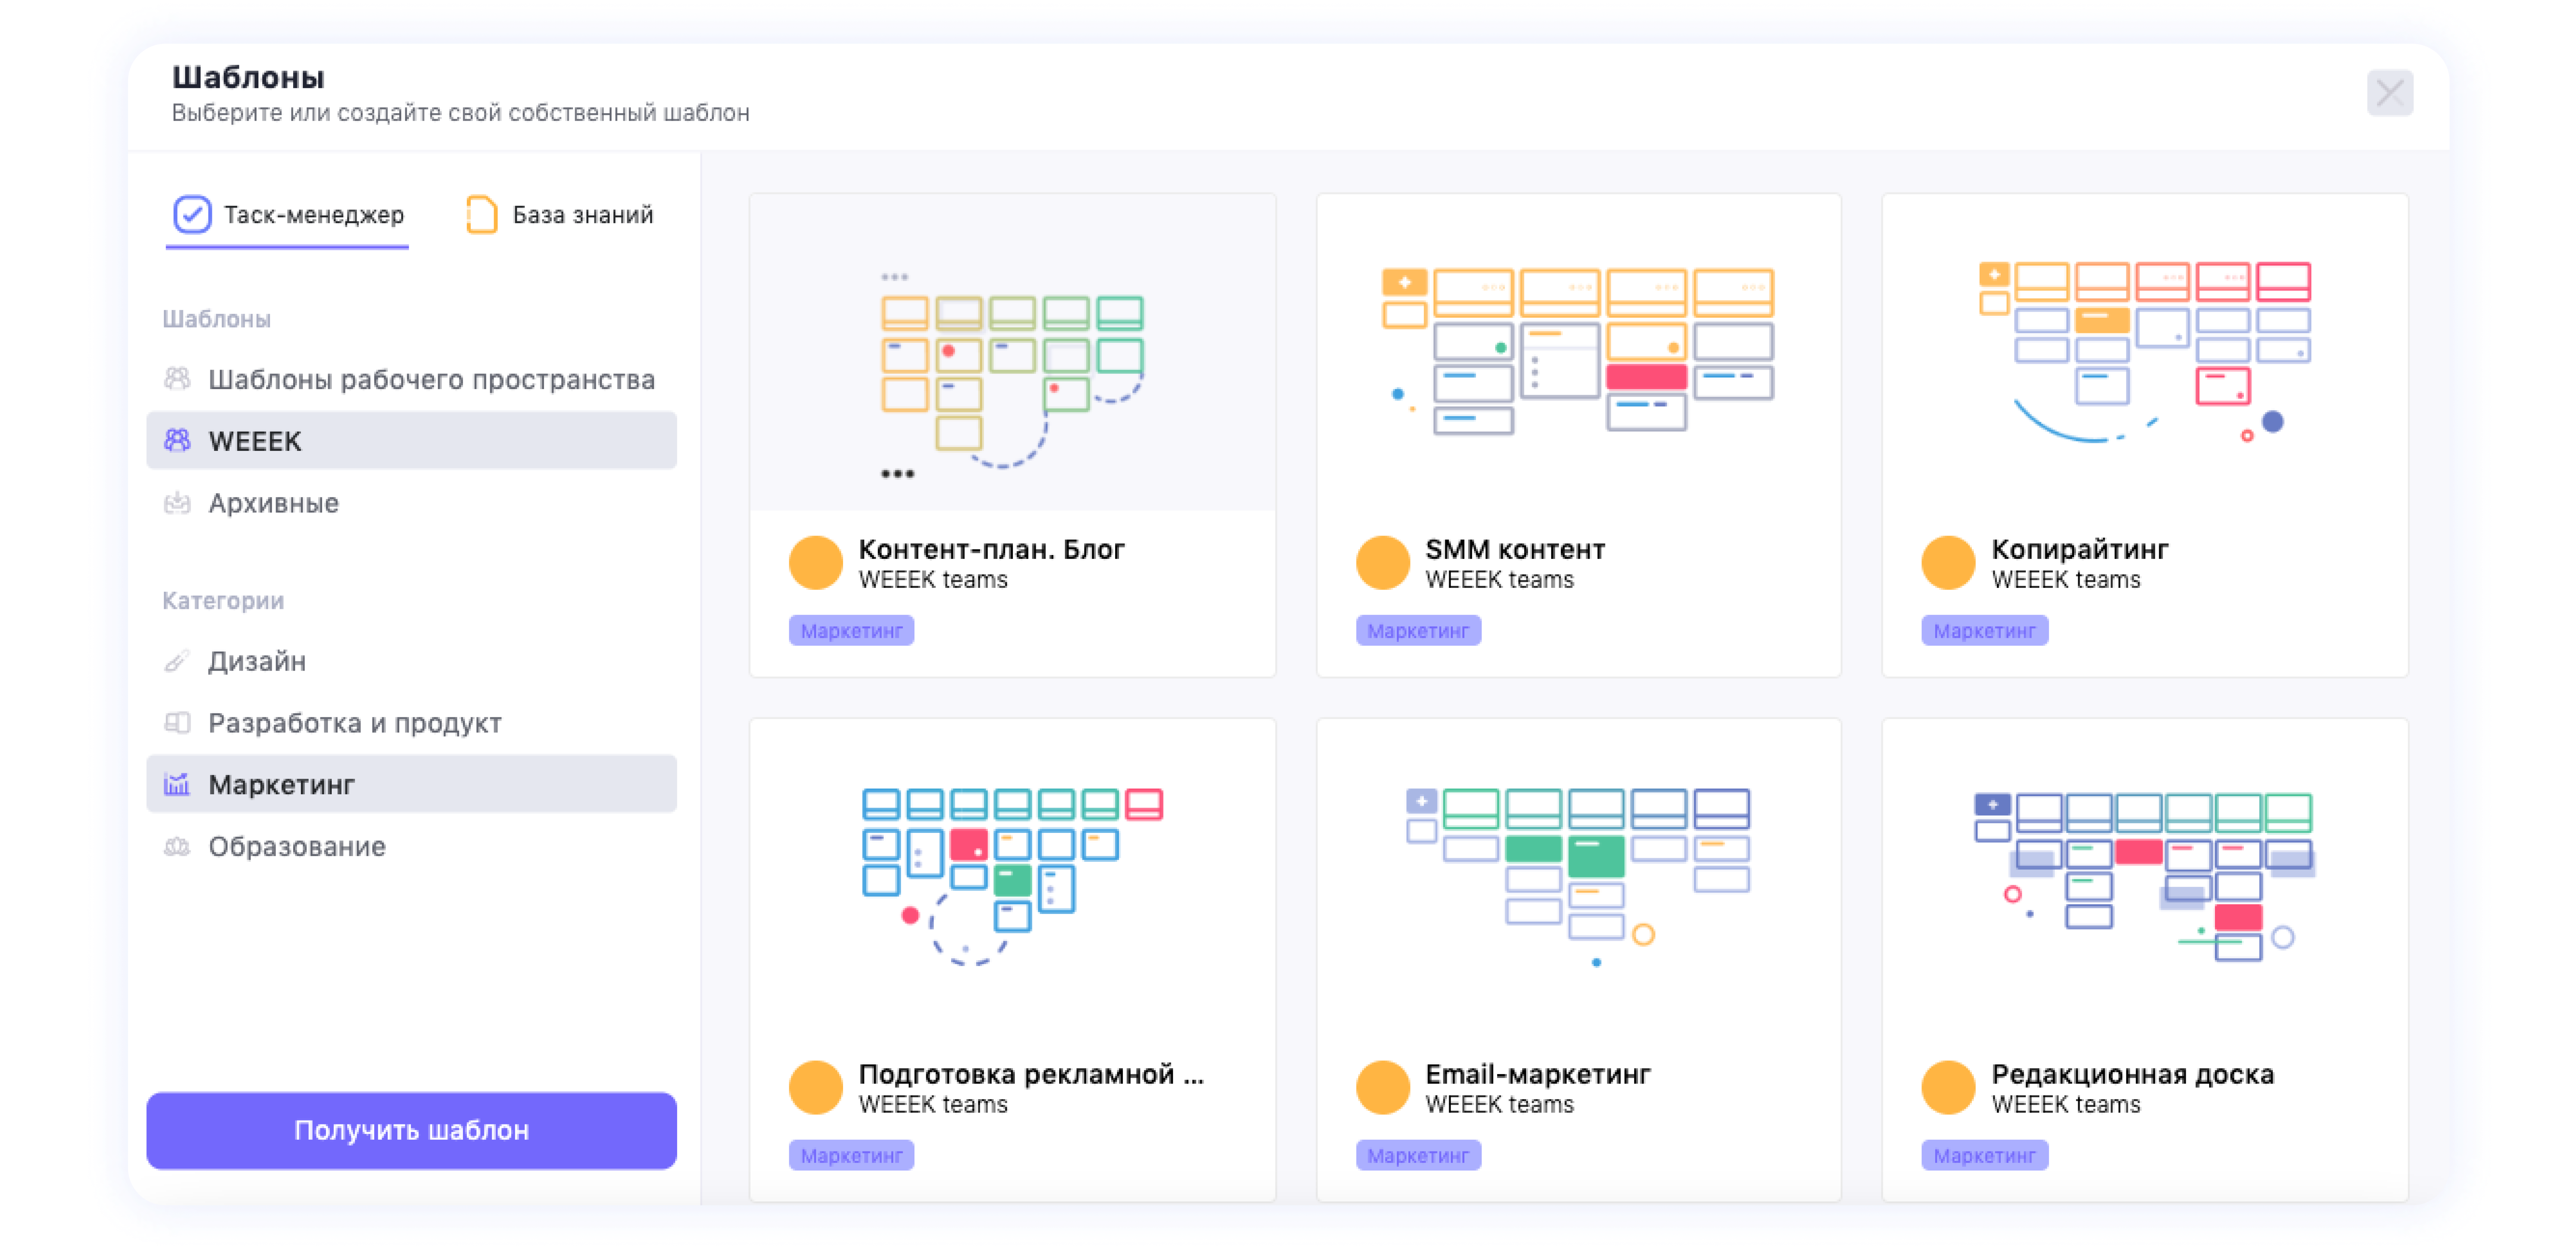Click the Маркетинг chart icon
Viewport: 2576px width, 1249px height.
pyautogui.click(x=177, y=784)
